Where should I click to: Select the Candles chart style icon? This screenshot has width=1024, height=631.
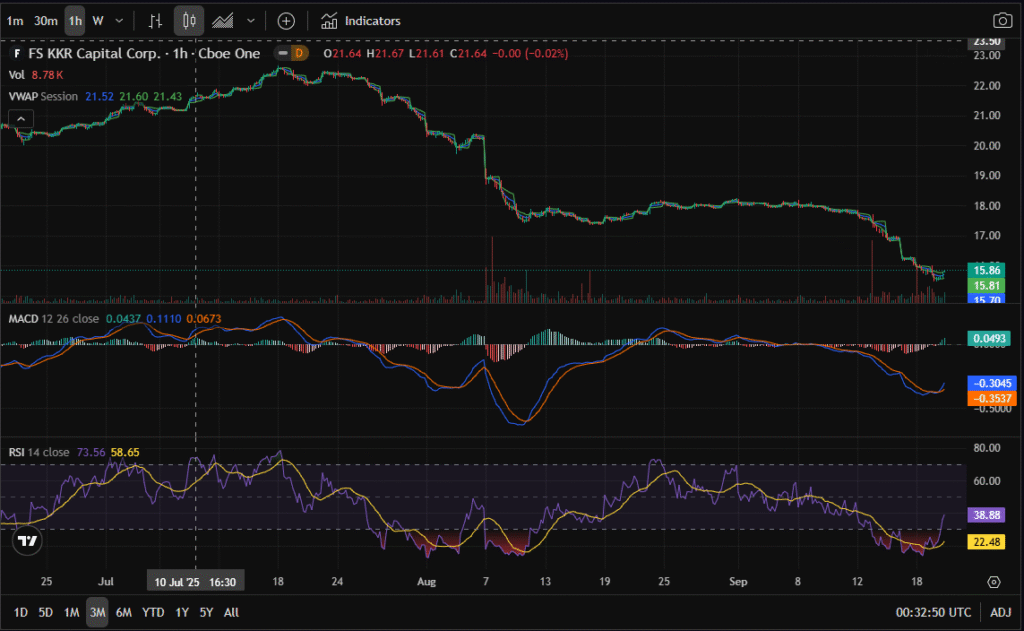click(189, 20)
